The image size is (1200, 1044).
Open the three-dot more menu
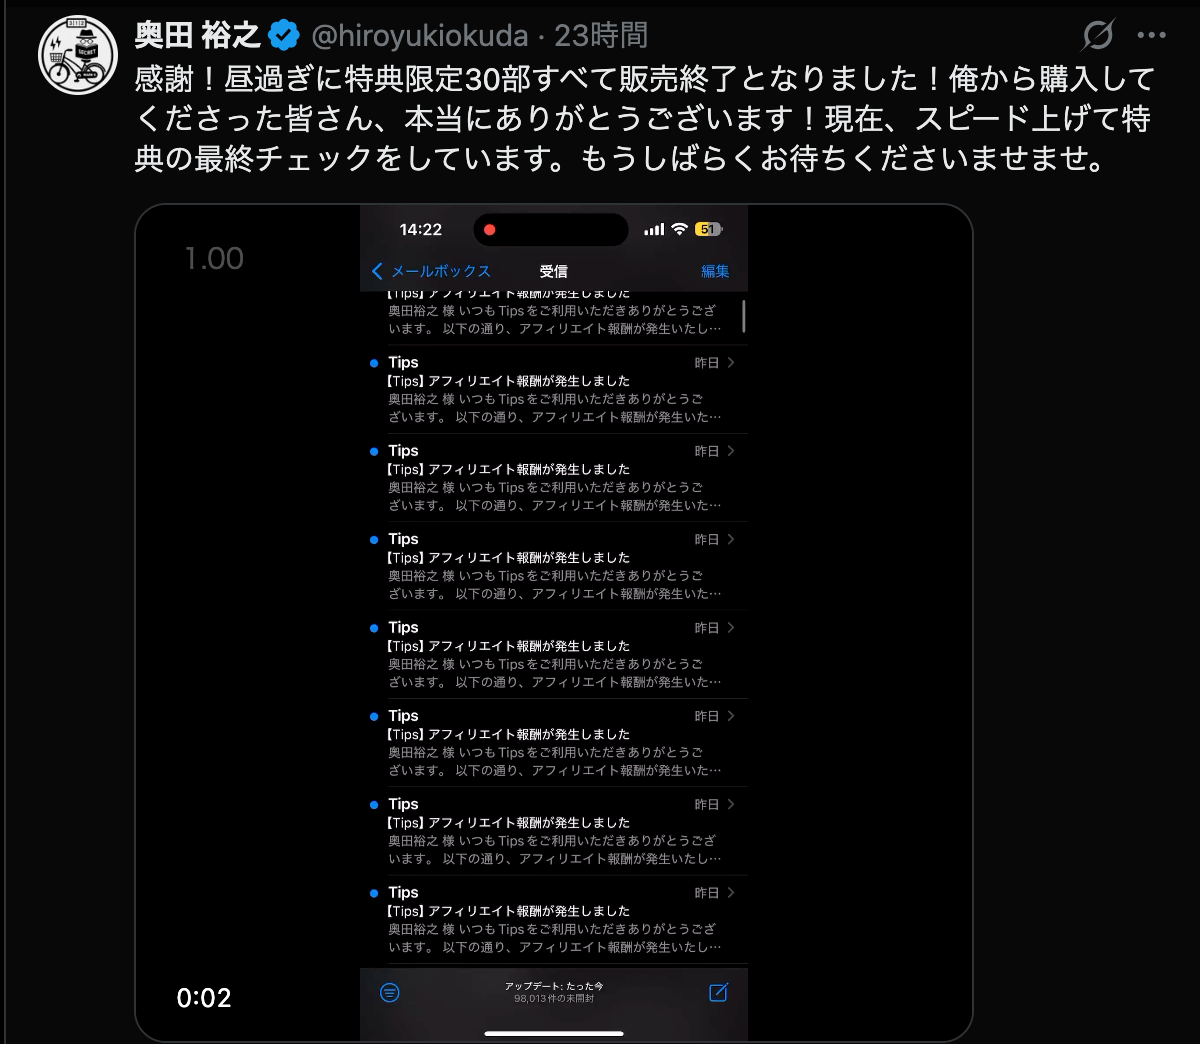(1152, 36)
